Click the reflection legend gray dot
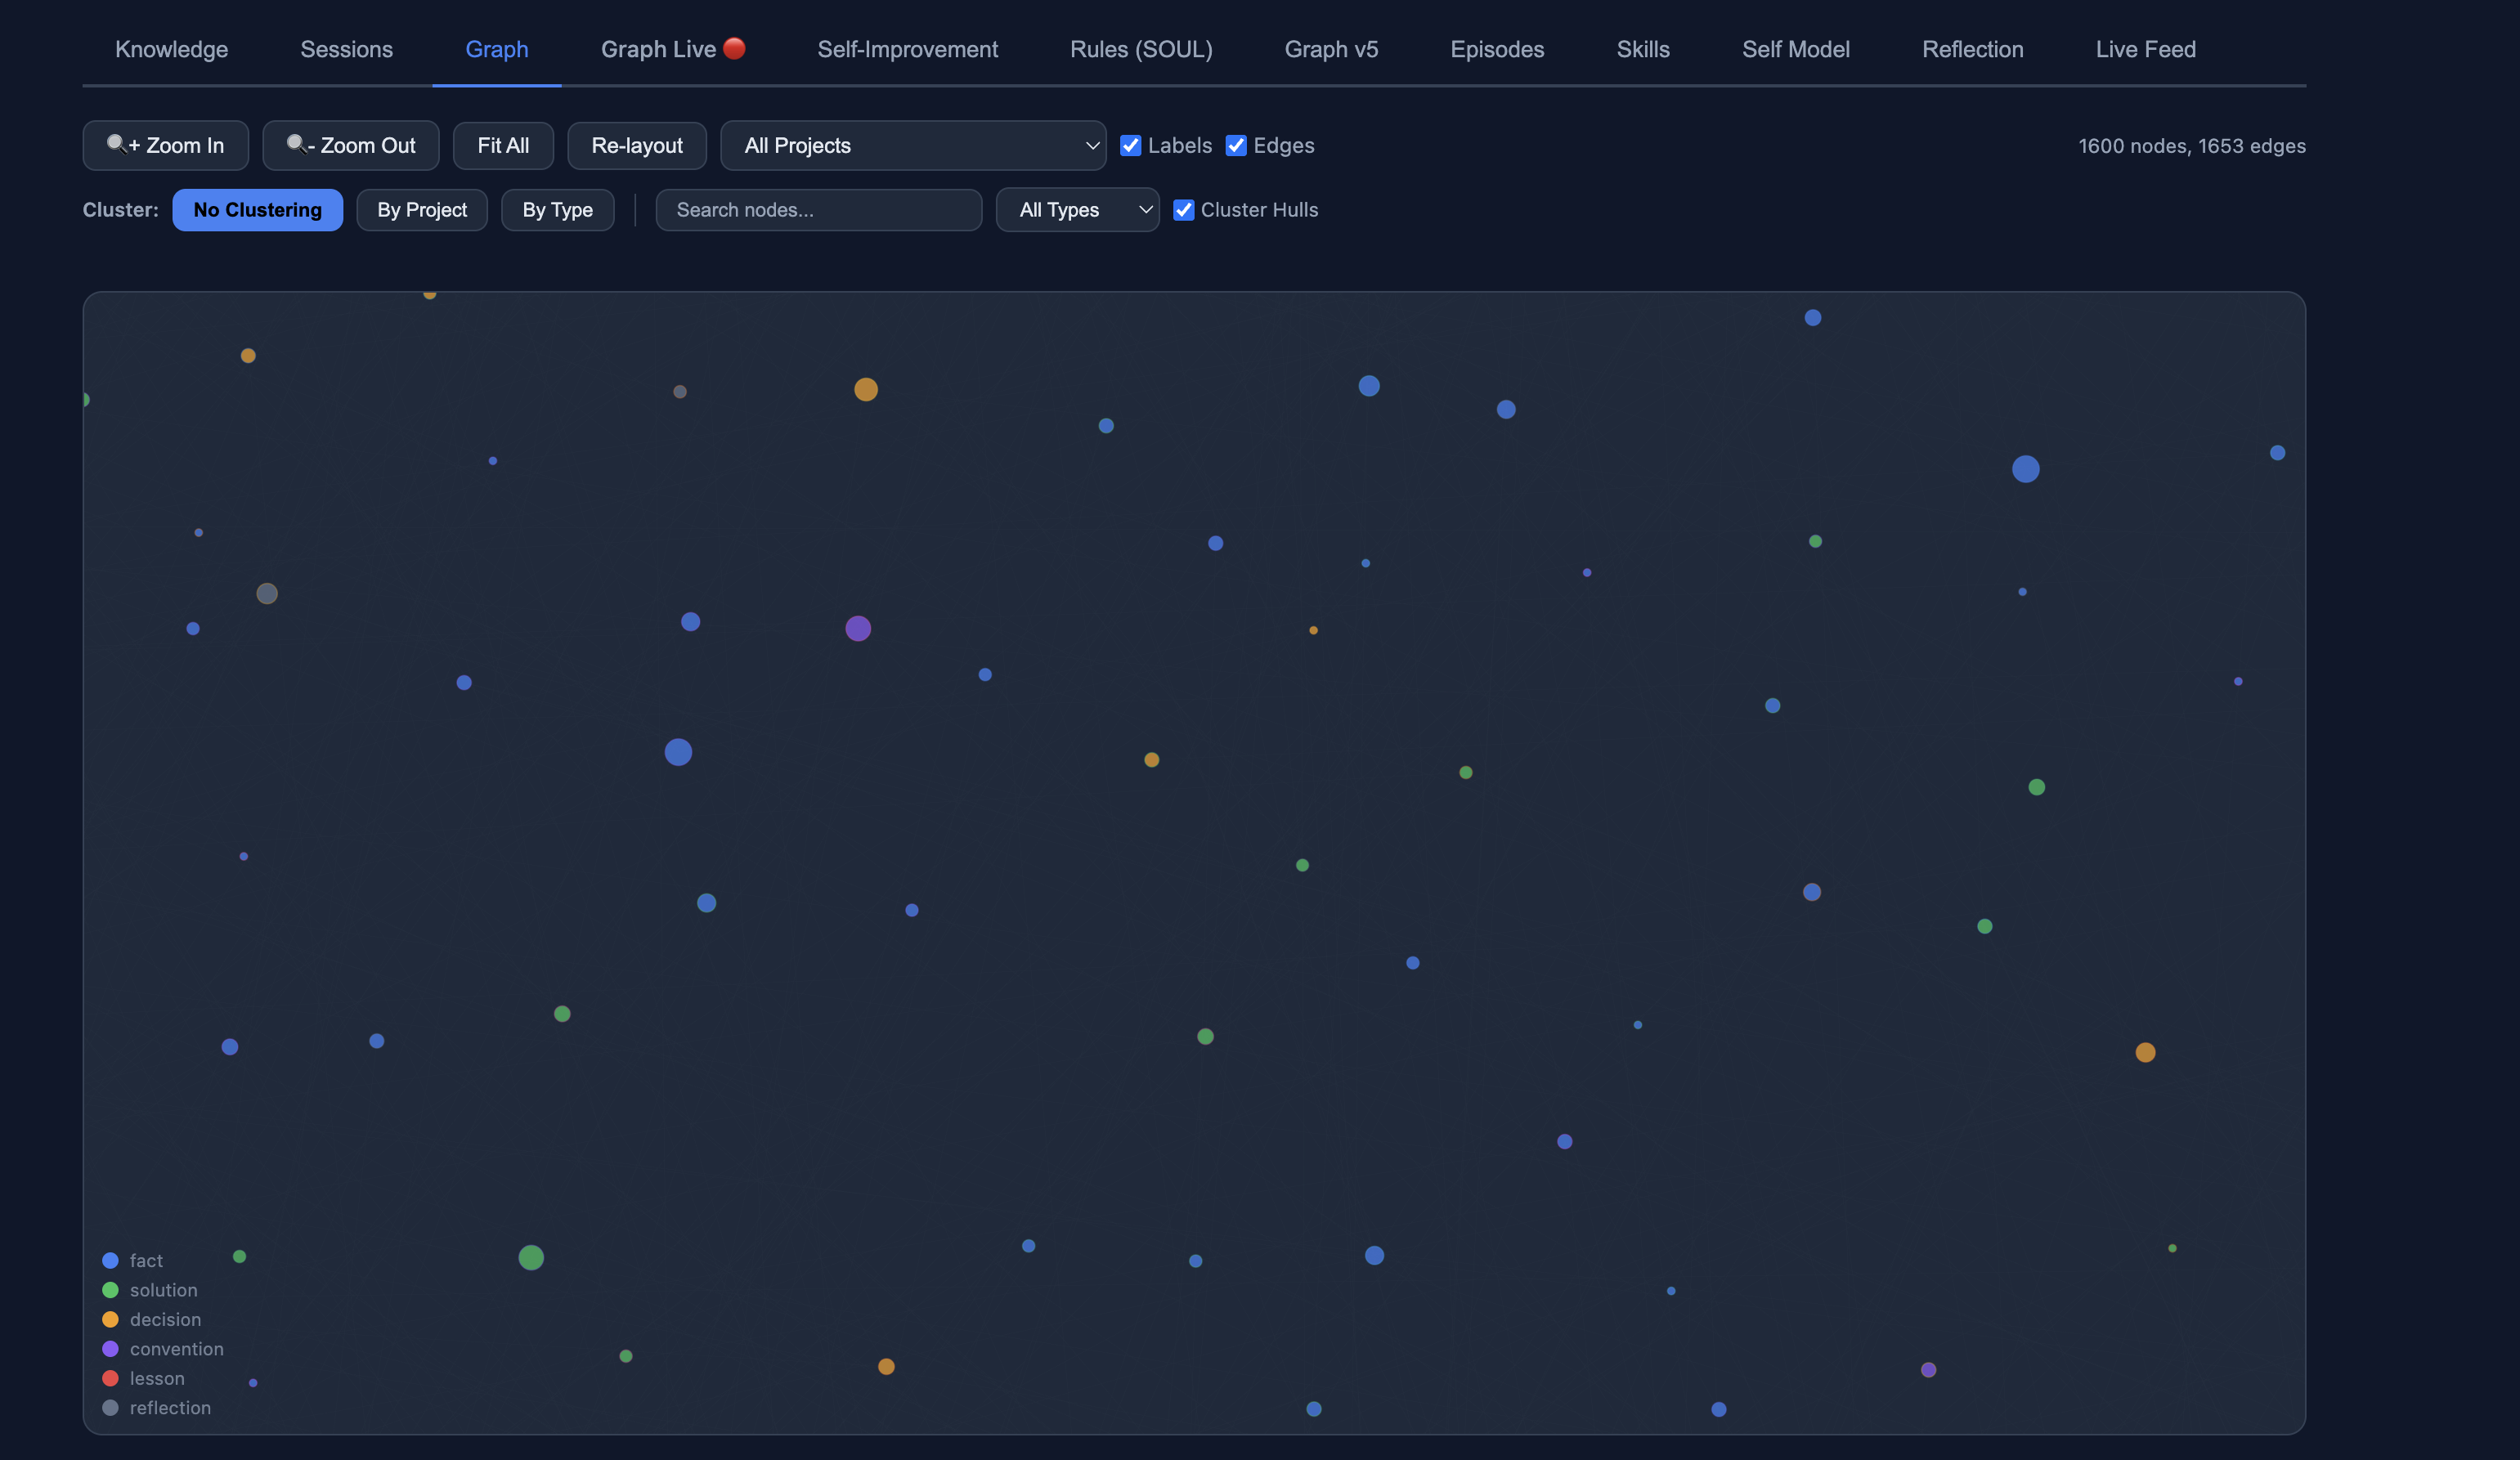The height and width of the screenshot is (1460, 2520). (x=110, y=1408)
